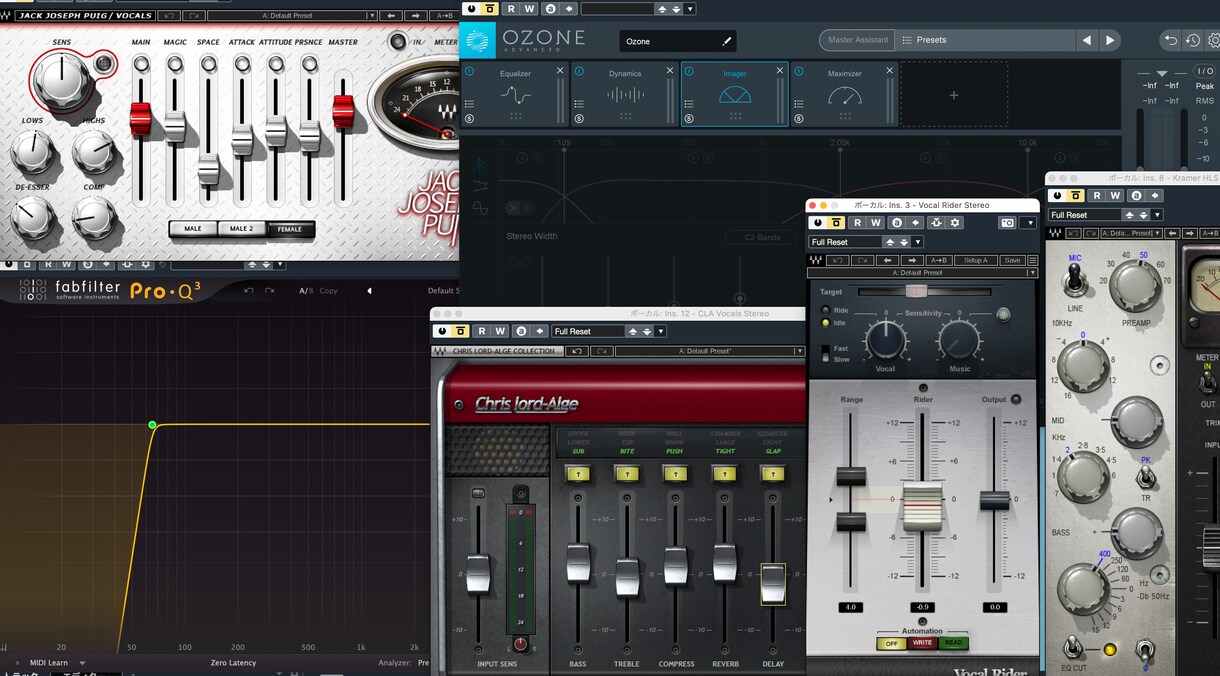
Task: Go to the next Ozone preset
Action: tap(1110, 41)
